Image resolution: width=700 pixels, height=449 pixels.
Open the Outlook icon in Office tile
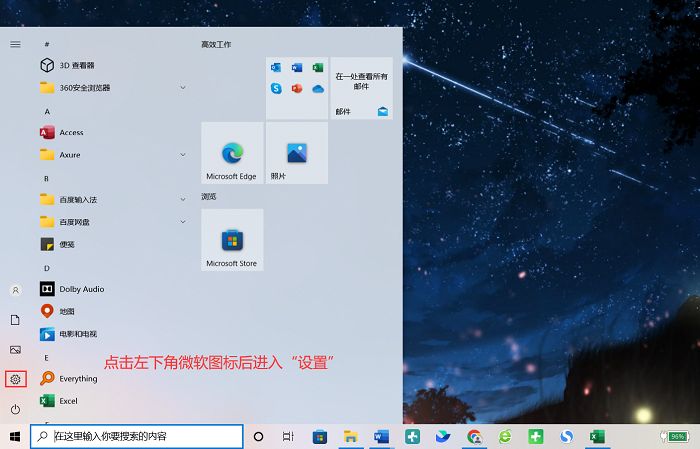pos(276,67)
